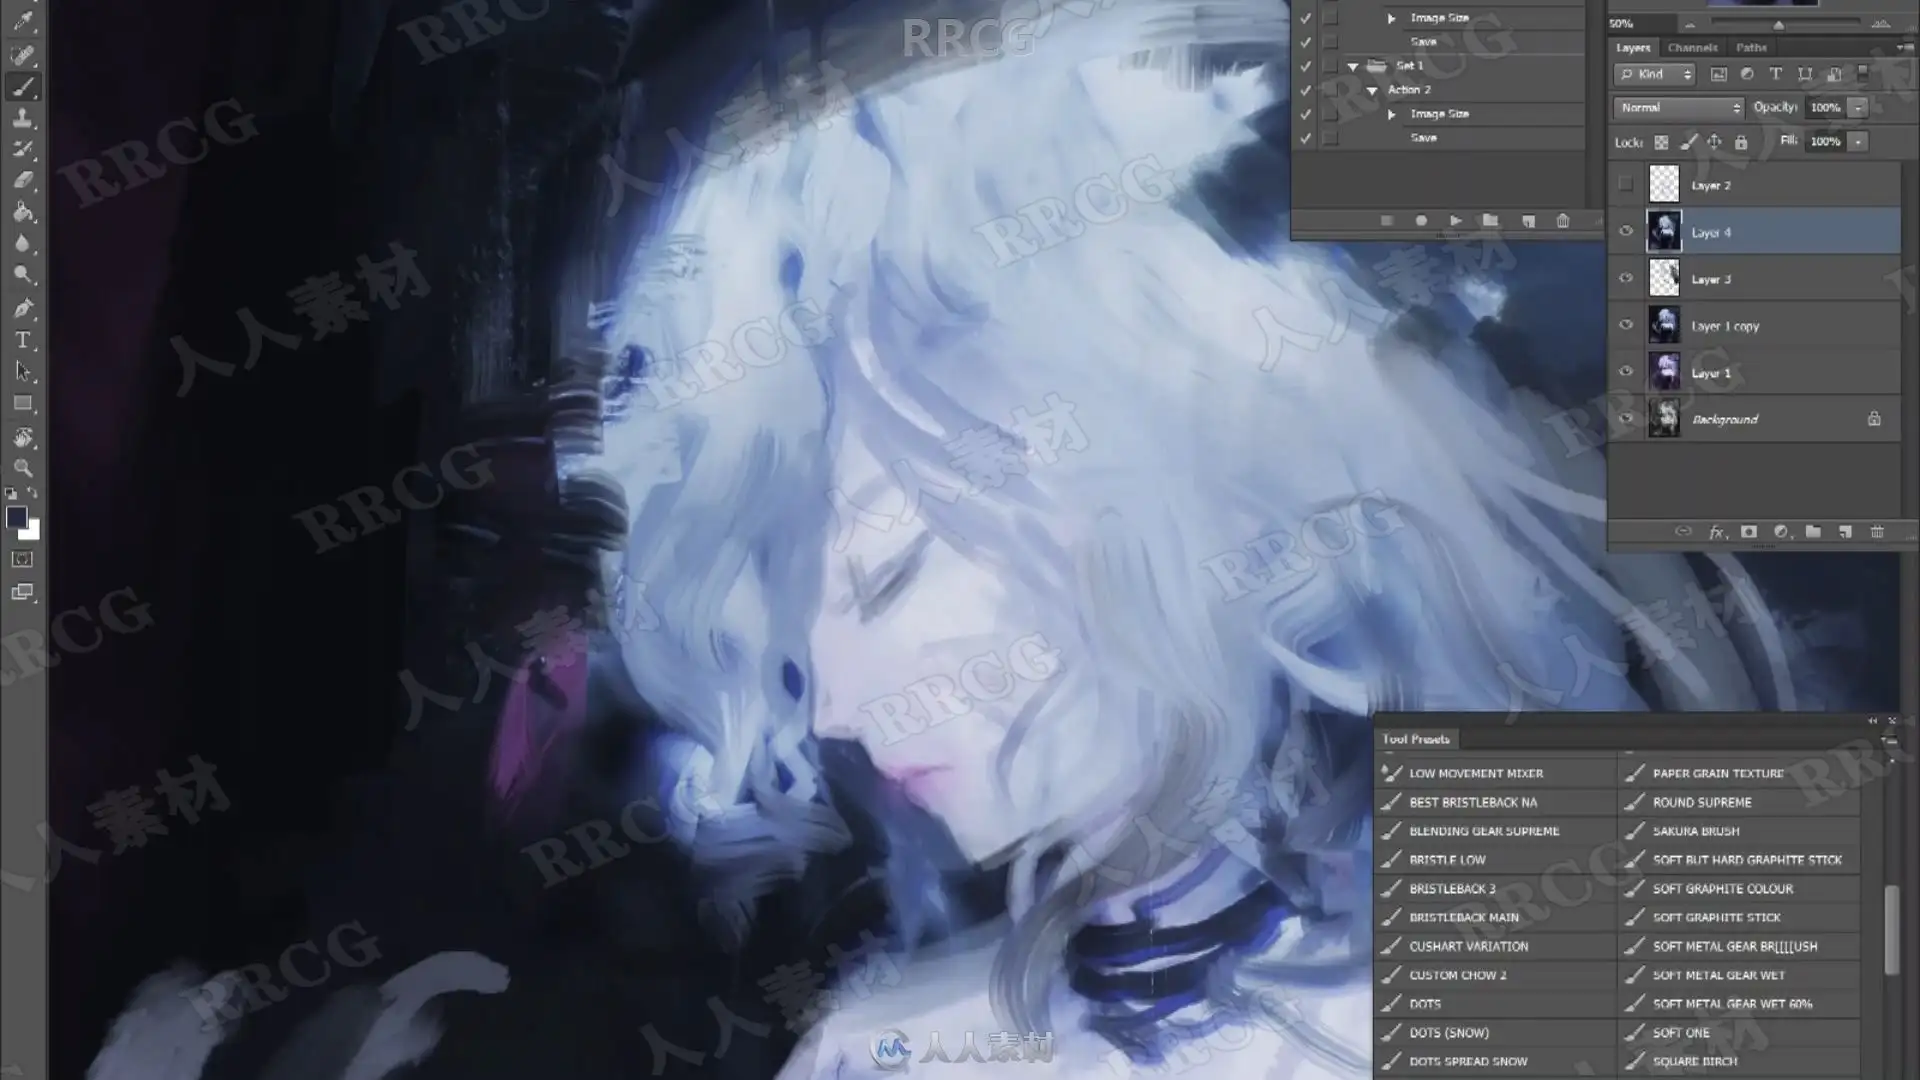1920x1080 pixels.
Task: Expand the top Image Size step
Action: pyautogui.click(x=1391, y=18)
